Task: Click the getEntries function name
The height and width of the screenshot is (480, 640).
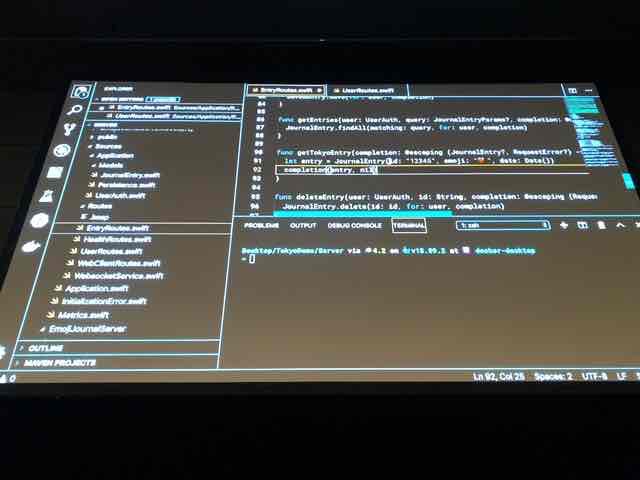Action: click(318, 120)
